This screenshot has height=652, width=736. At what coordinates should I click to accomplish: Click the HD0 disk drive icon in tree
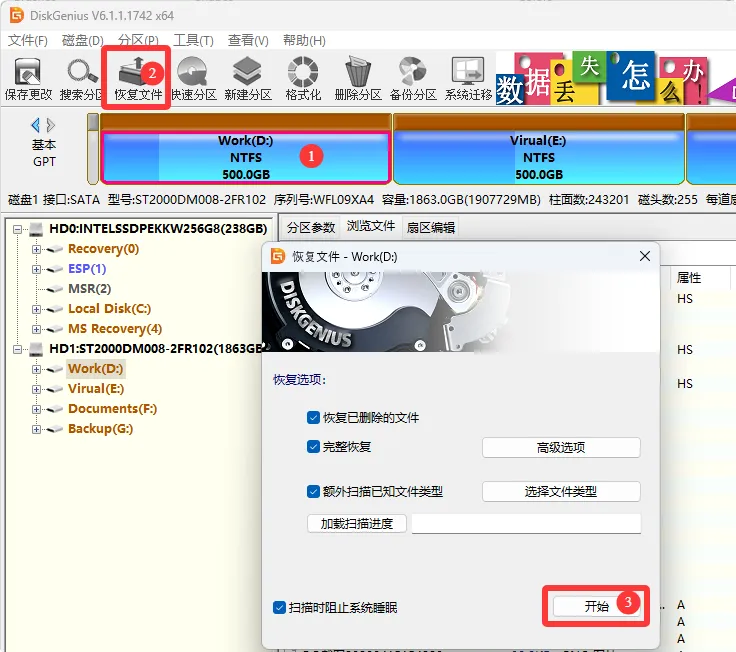point(36,229)
